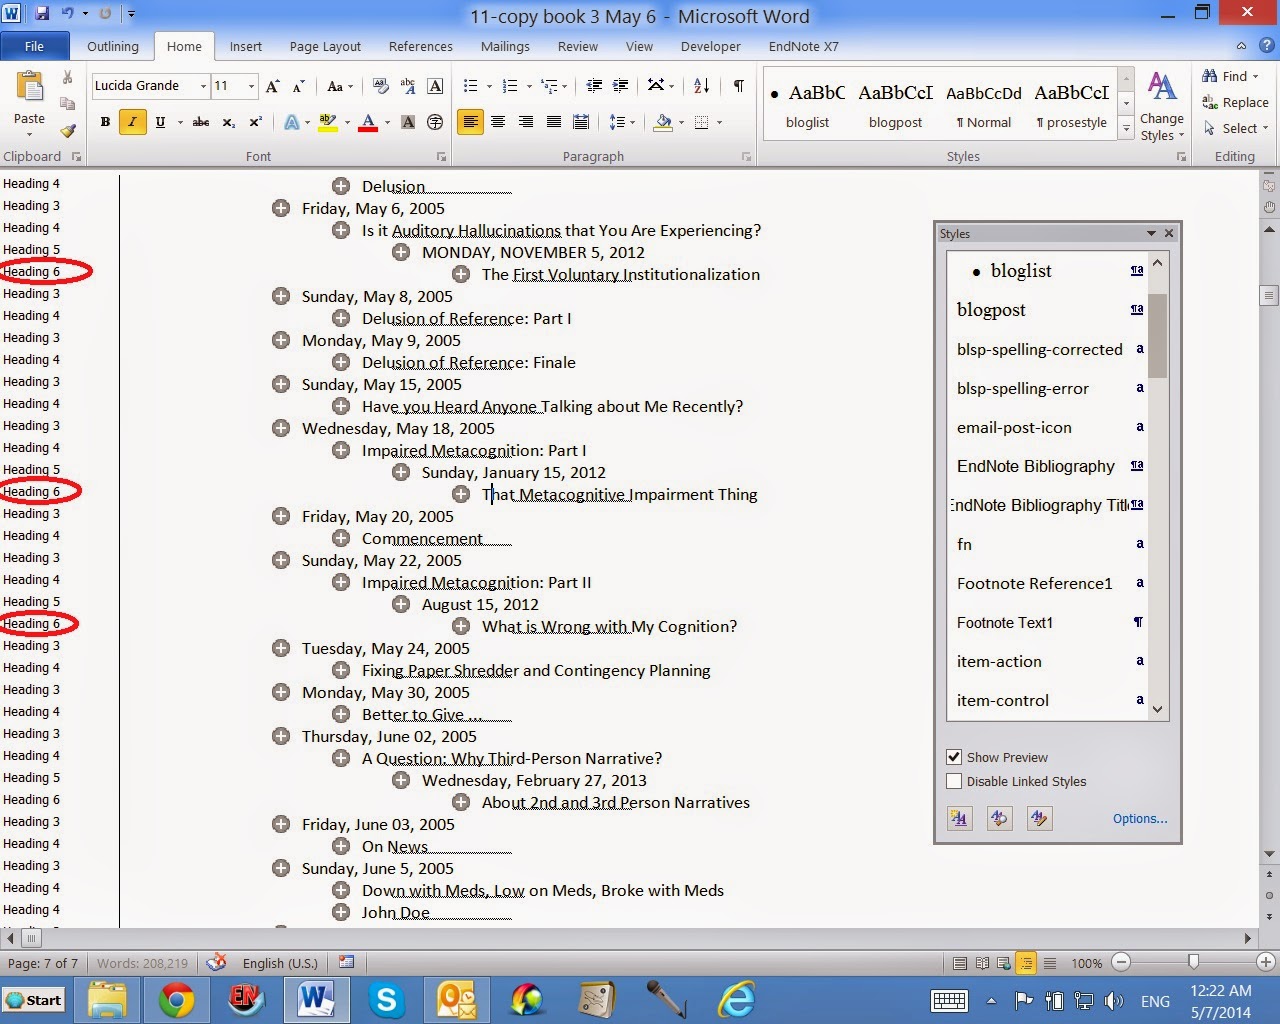Click Replace in the Editing group

(x=1236, y=102)
